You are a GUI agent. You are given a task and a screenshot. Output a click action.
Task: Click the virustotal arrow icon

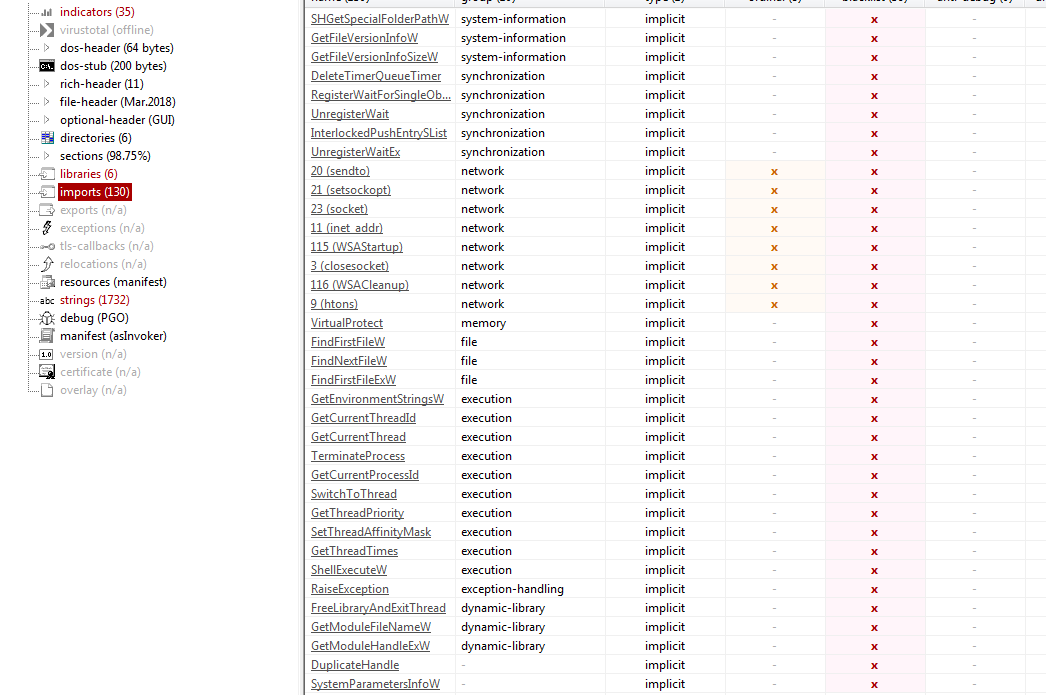click(47, 30)
